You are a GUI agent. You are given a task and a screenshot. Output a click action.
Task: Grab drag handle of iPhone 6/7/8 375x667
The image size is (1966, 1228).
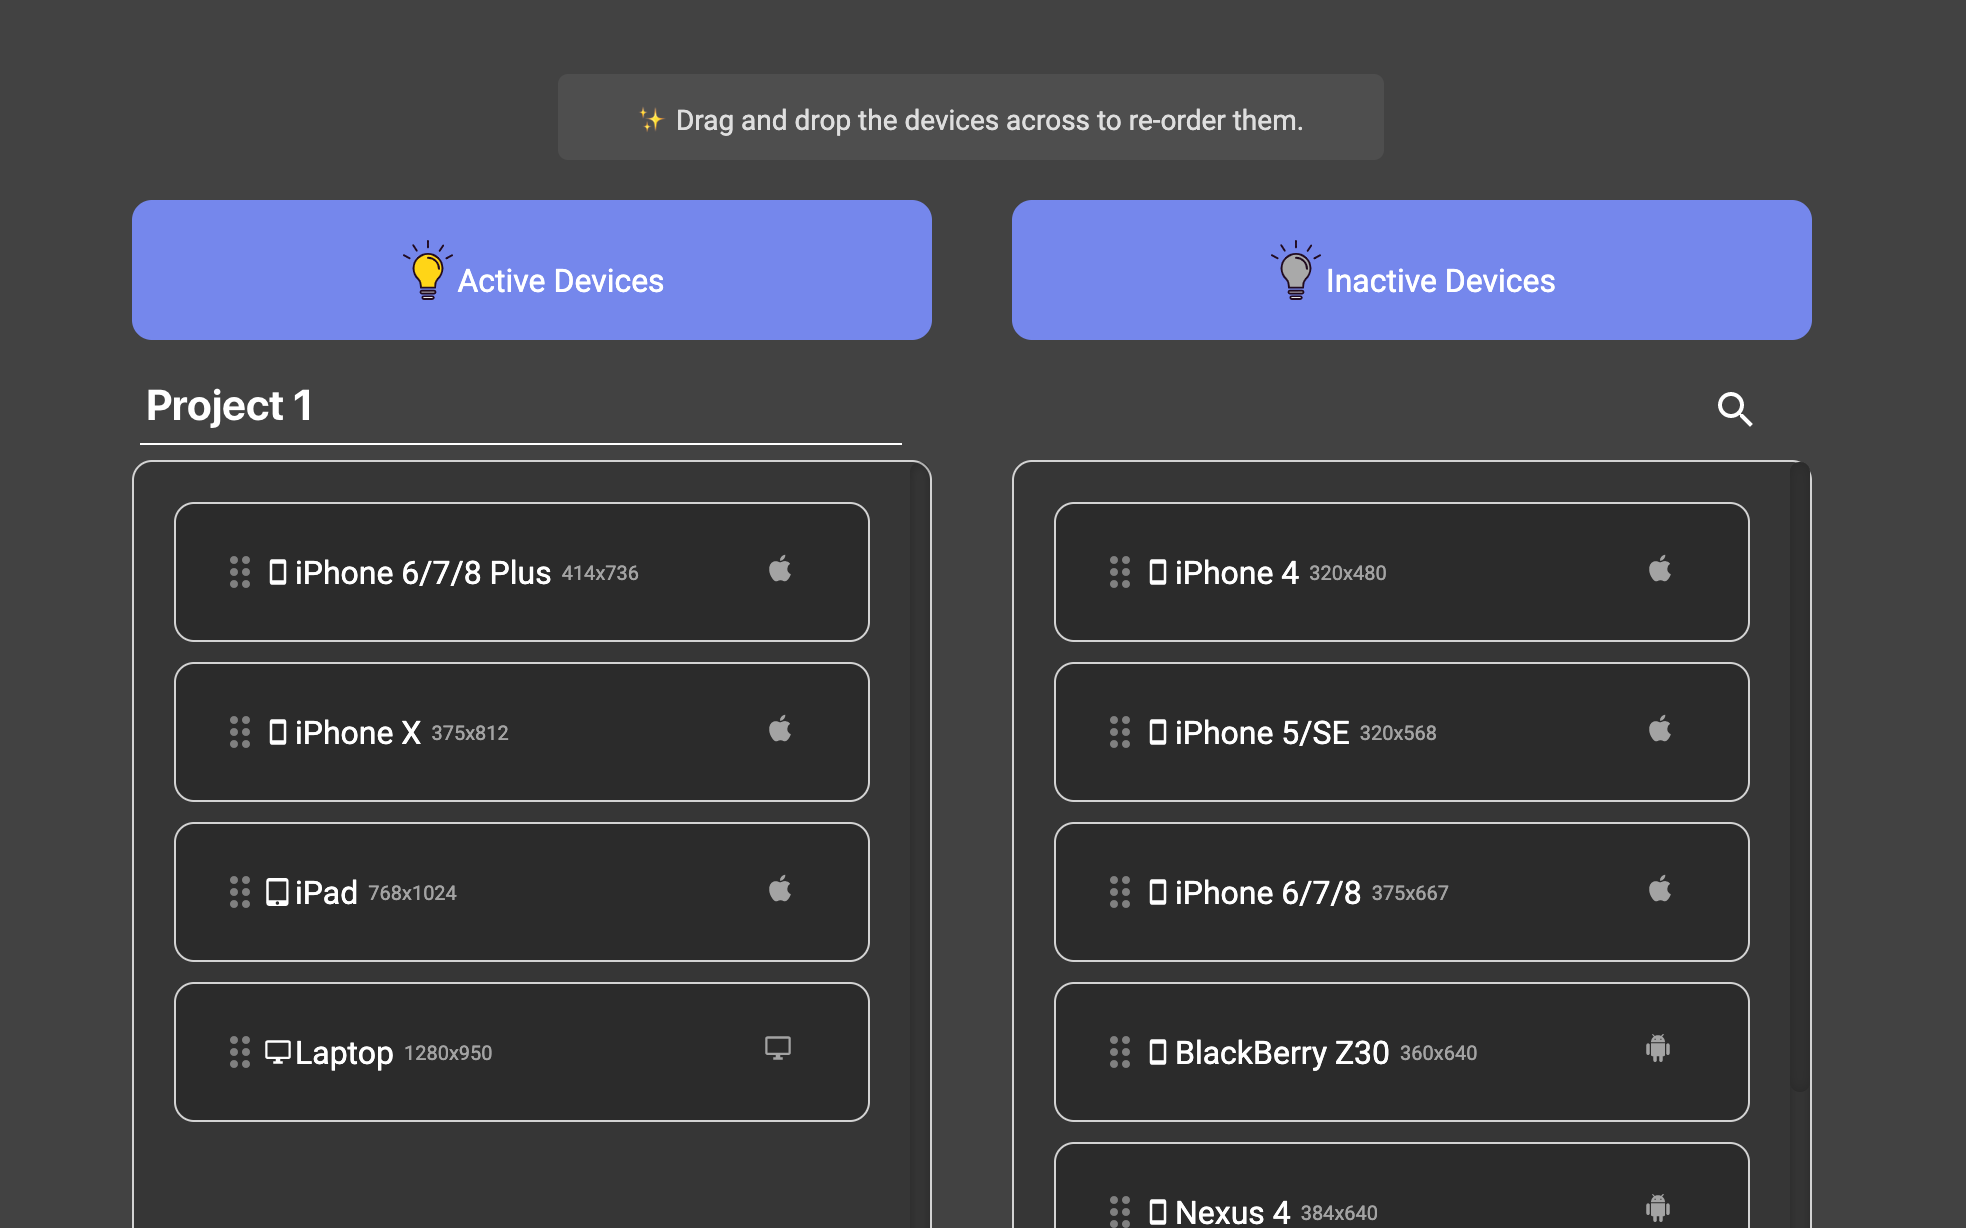click(x=1120, y=892)
